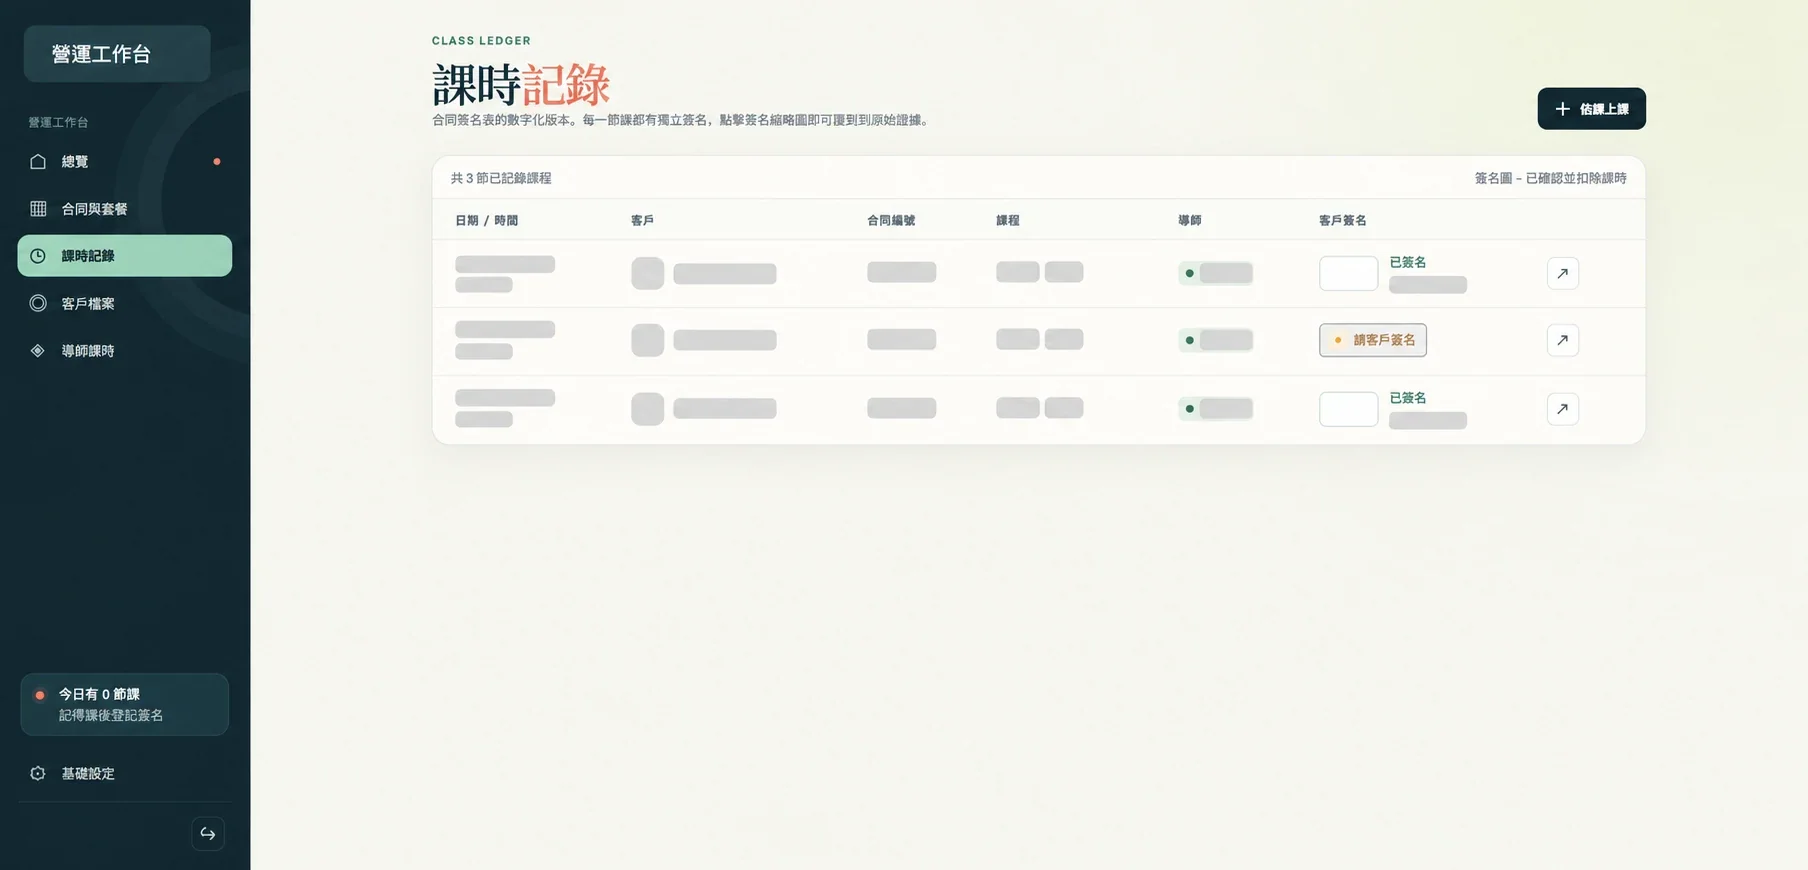Open the 總覽 overview home icon

38,161
